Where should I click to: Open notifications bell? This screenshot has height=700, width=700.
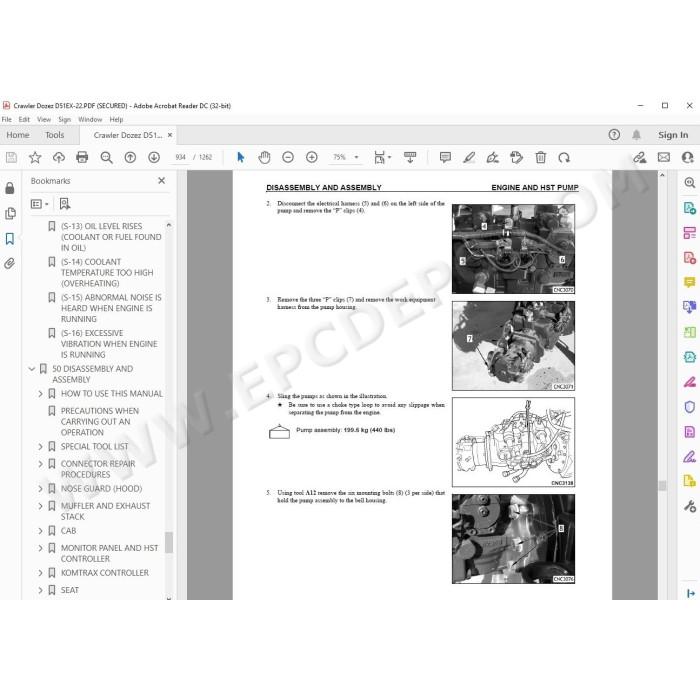[637, 135]
